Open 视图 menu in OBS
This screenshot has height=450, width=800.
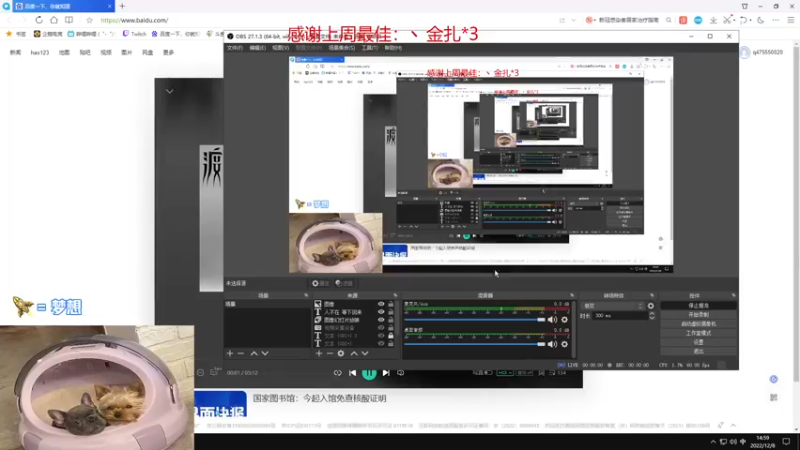click(280, 47)
